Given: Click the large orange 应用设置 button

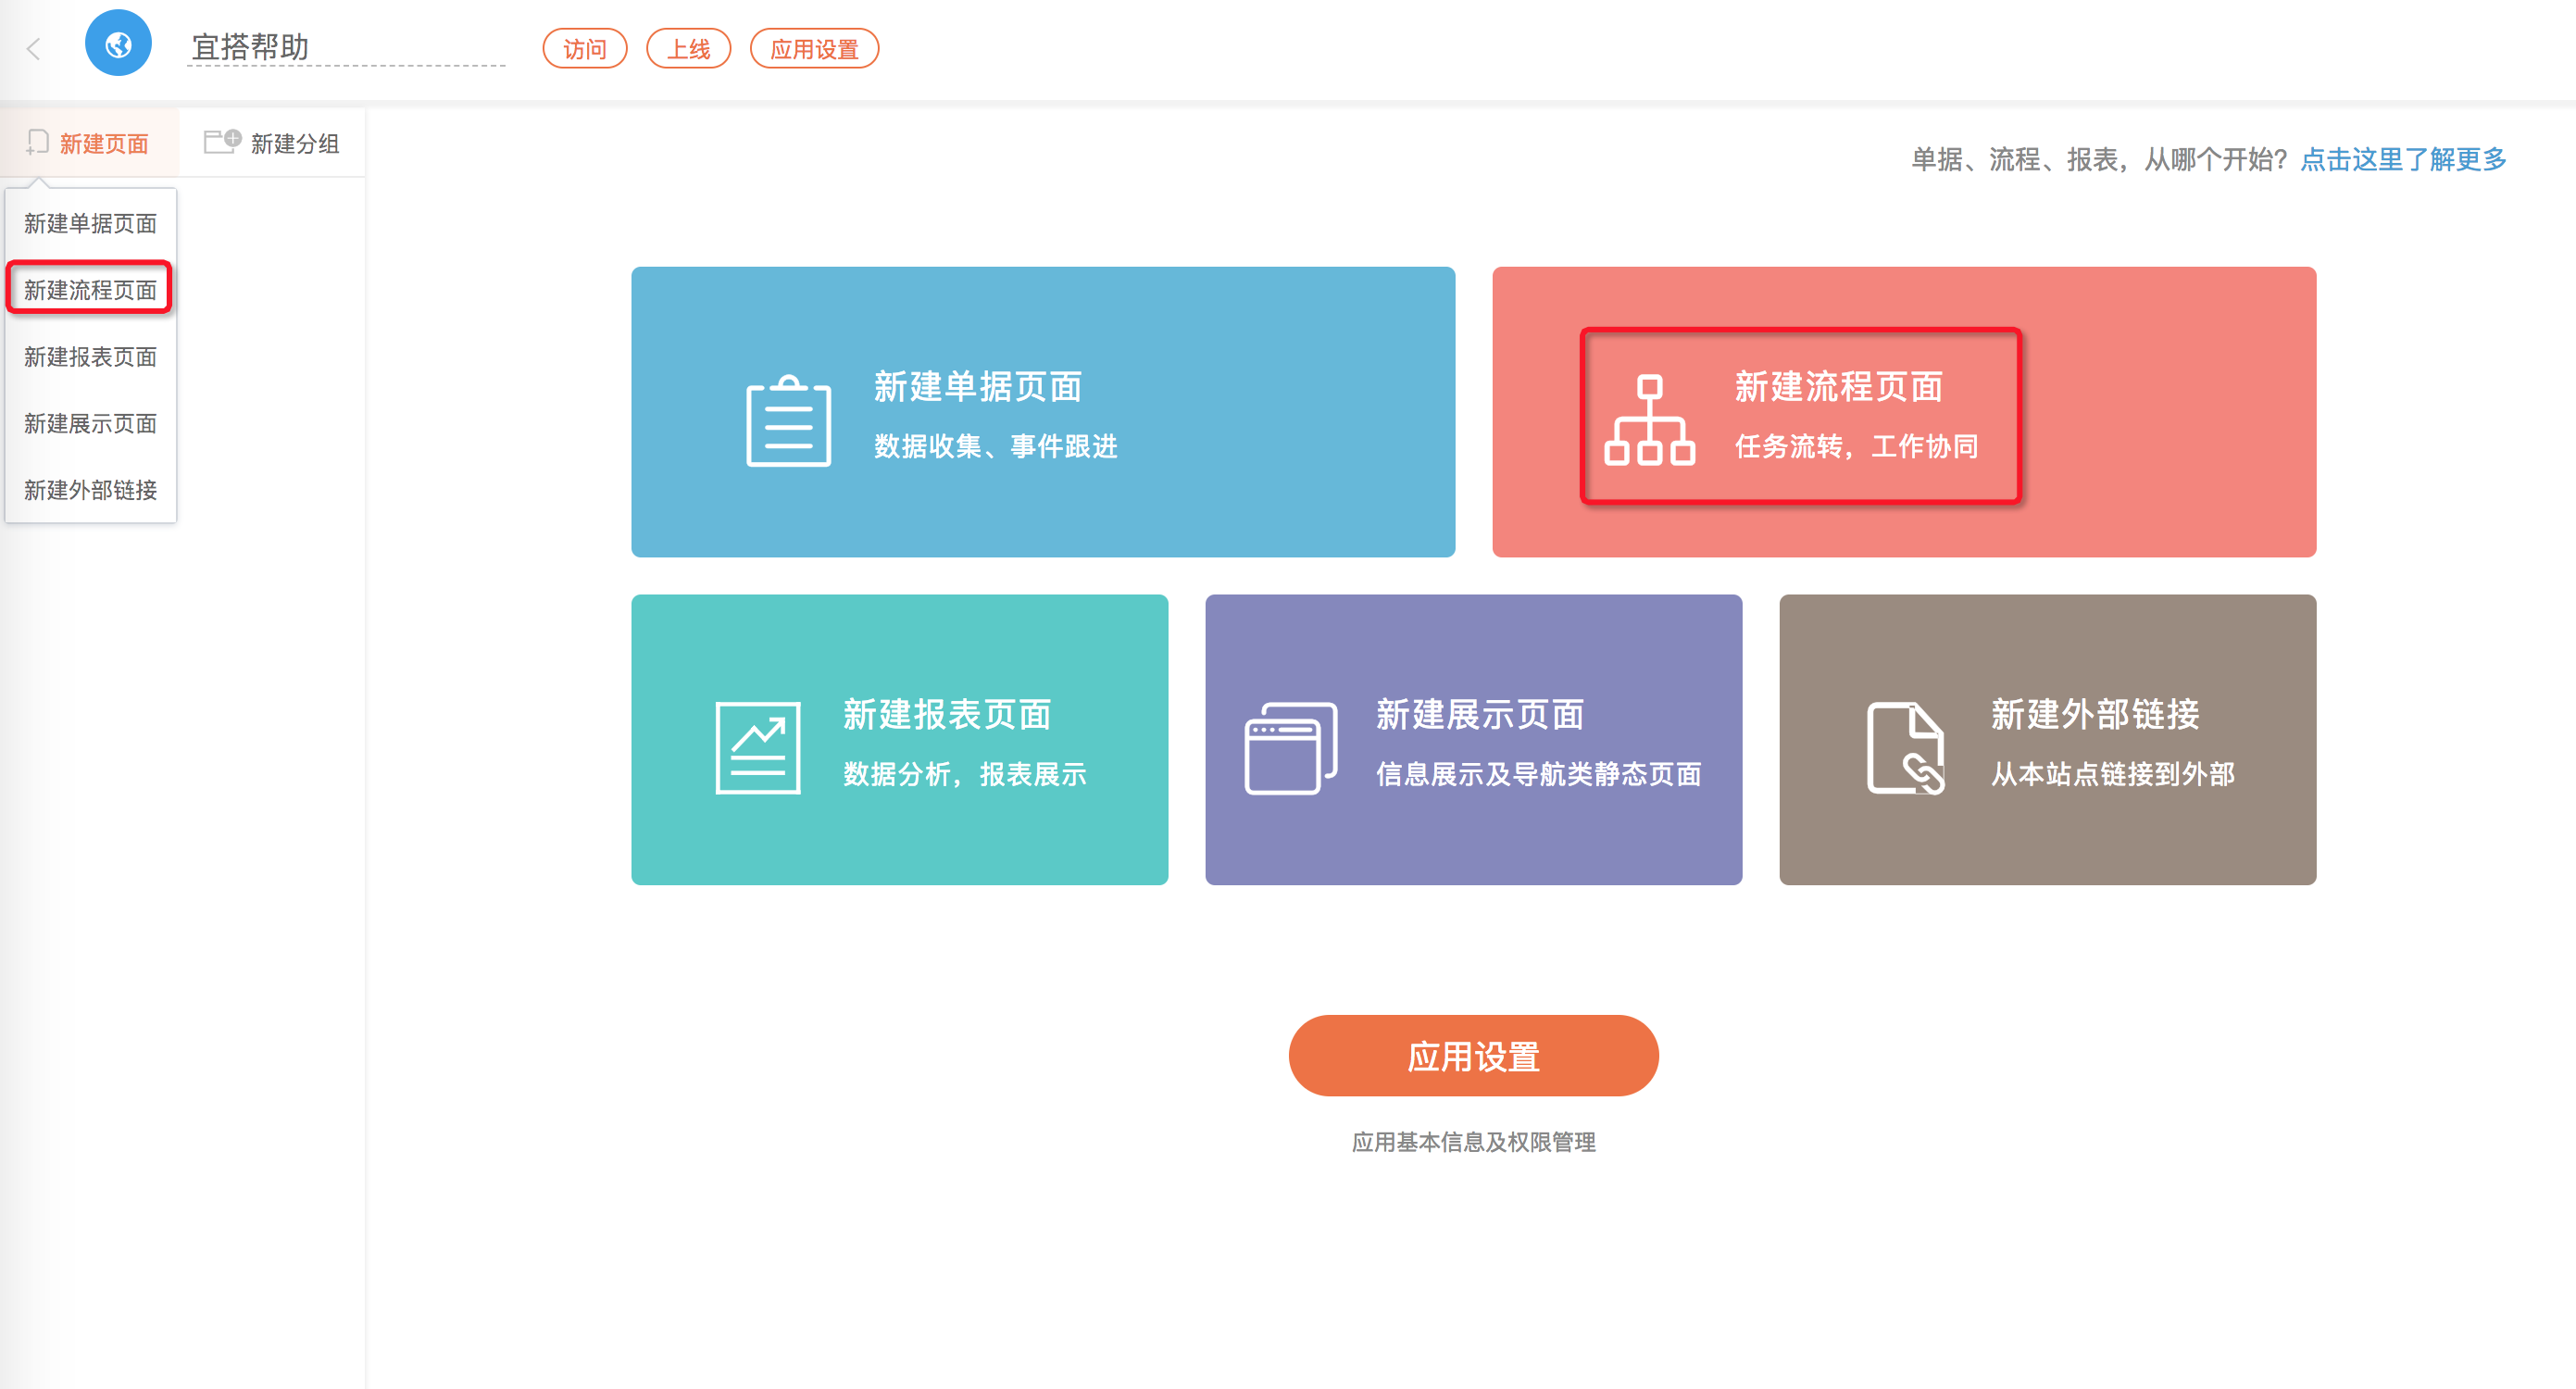Looking at the screenshot, I should pos(1472,1055).
